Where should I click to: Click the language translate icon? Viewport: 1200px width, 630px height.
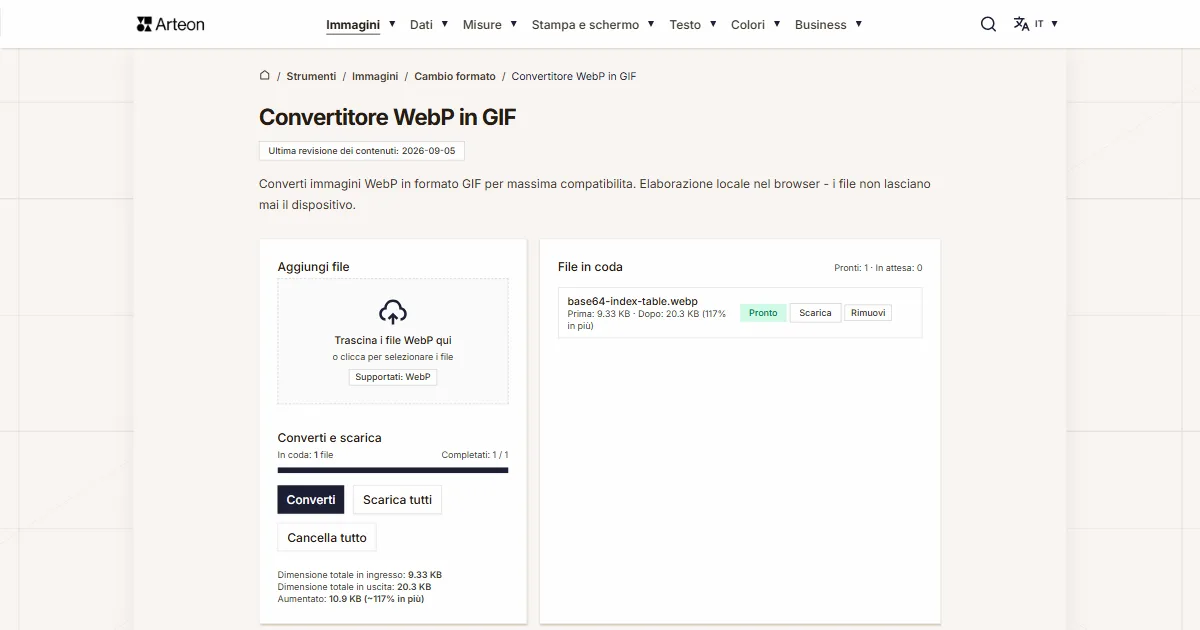tap(1021, 24)
